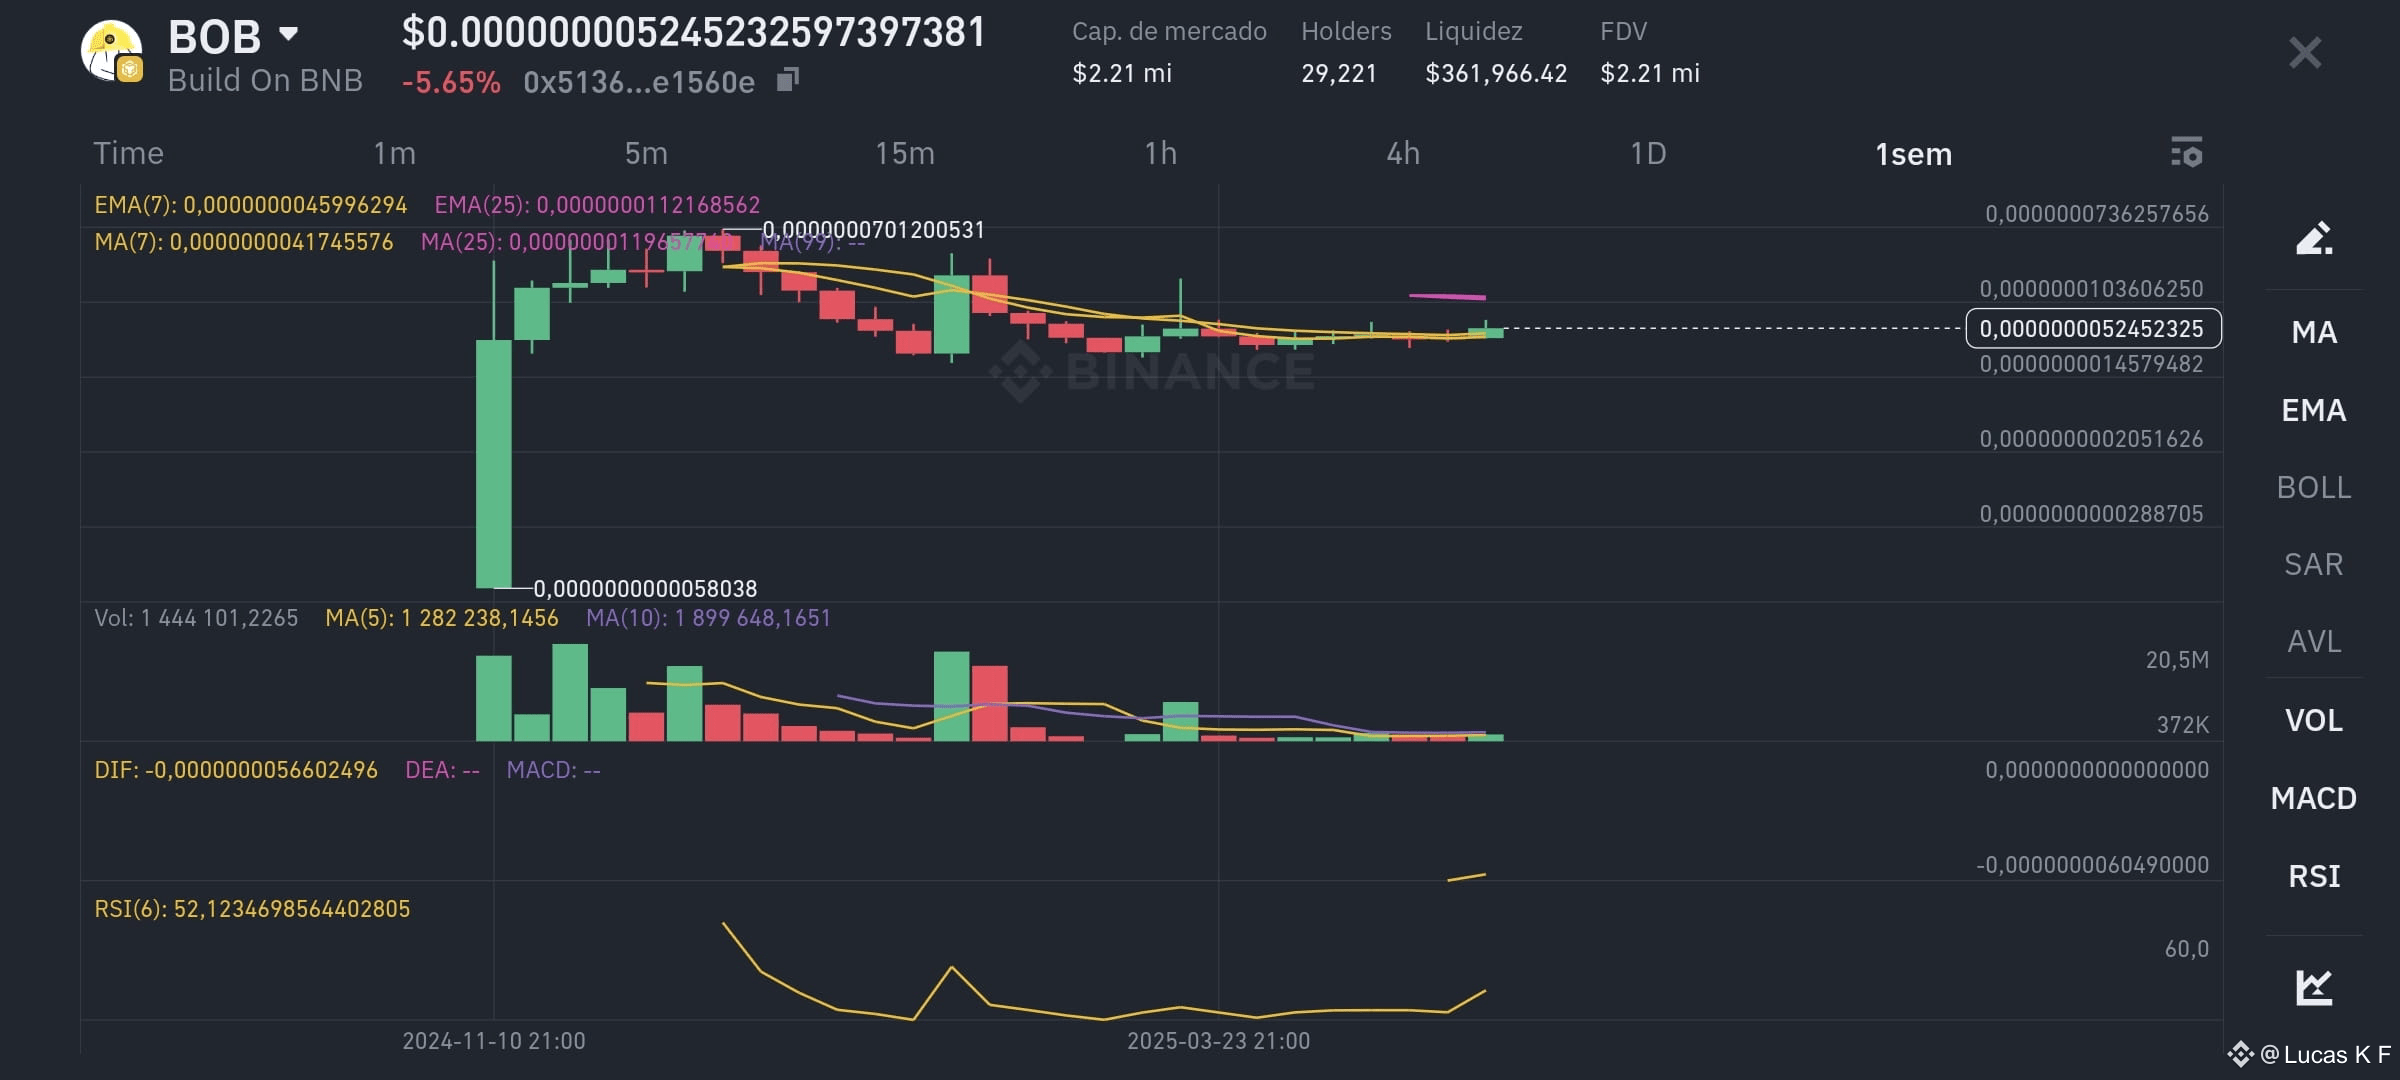
Task: Click the RSI(6) value label
Action: coord(252,909)
